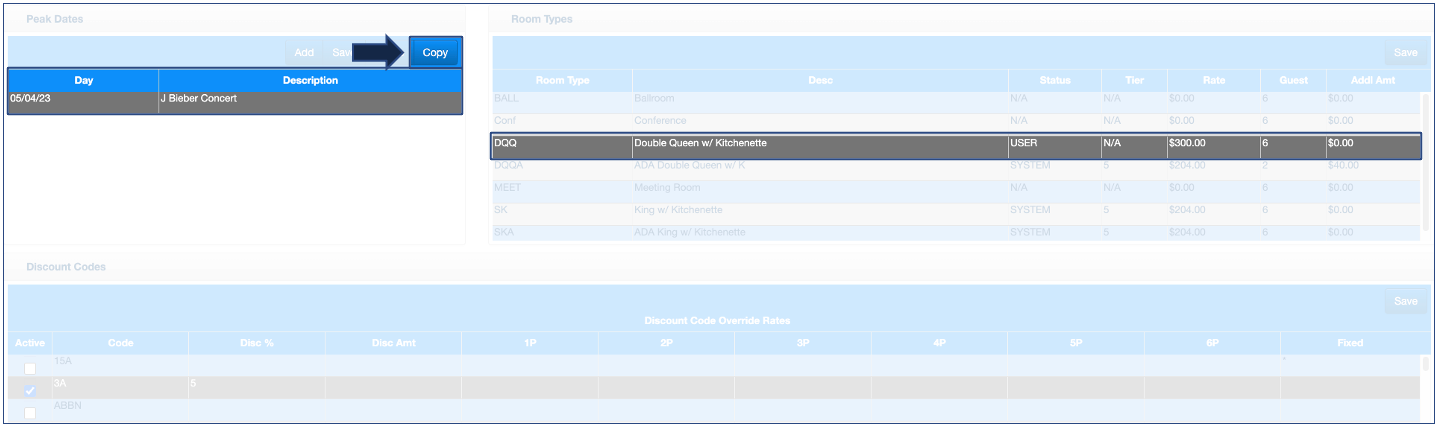Click the Room Type column header
The height and width of the screenshot is (427, 1438).
pos(562,80)
